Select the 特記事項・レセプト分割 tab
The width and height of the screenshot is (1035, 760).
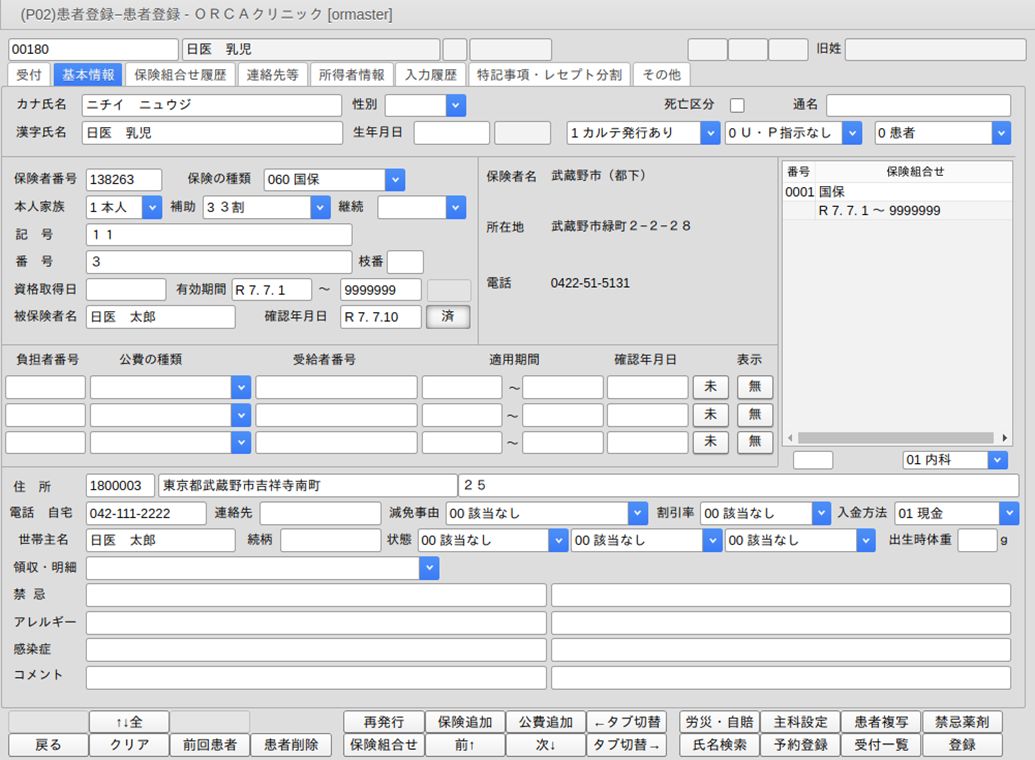point(550,75)
